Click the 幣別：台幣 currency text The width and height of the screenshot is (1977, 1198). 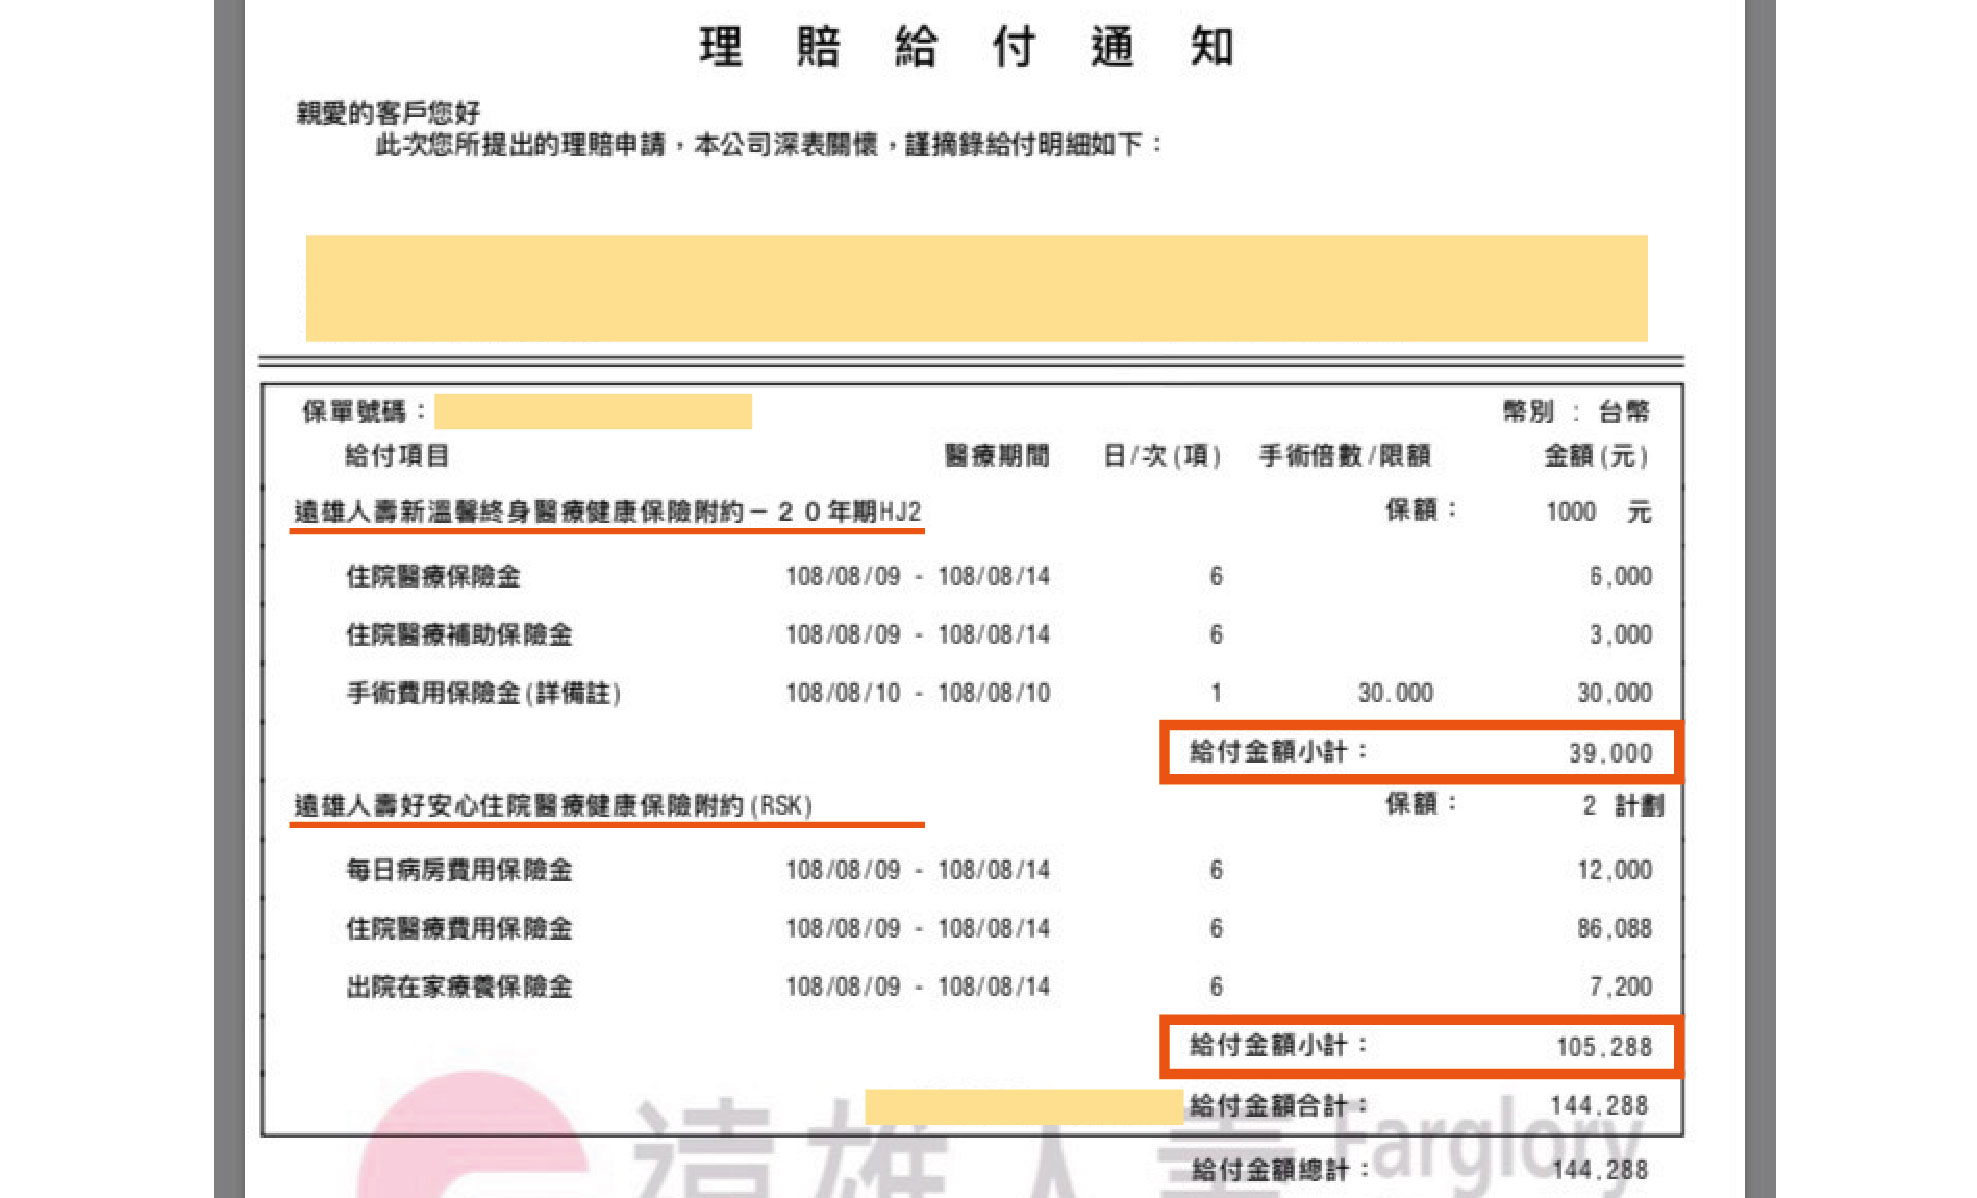1575,411
